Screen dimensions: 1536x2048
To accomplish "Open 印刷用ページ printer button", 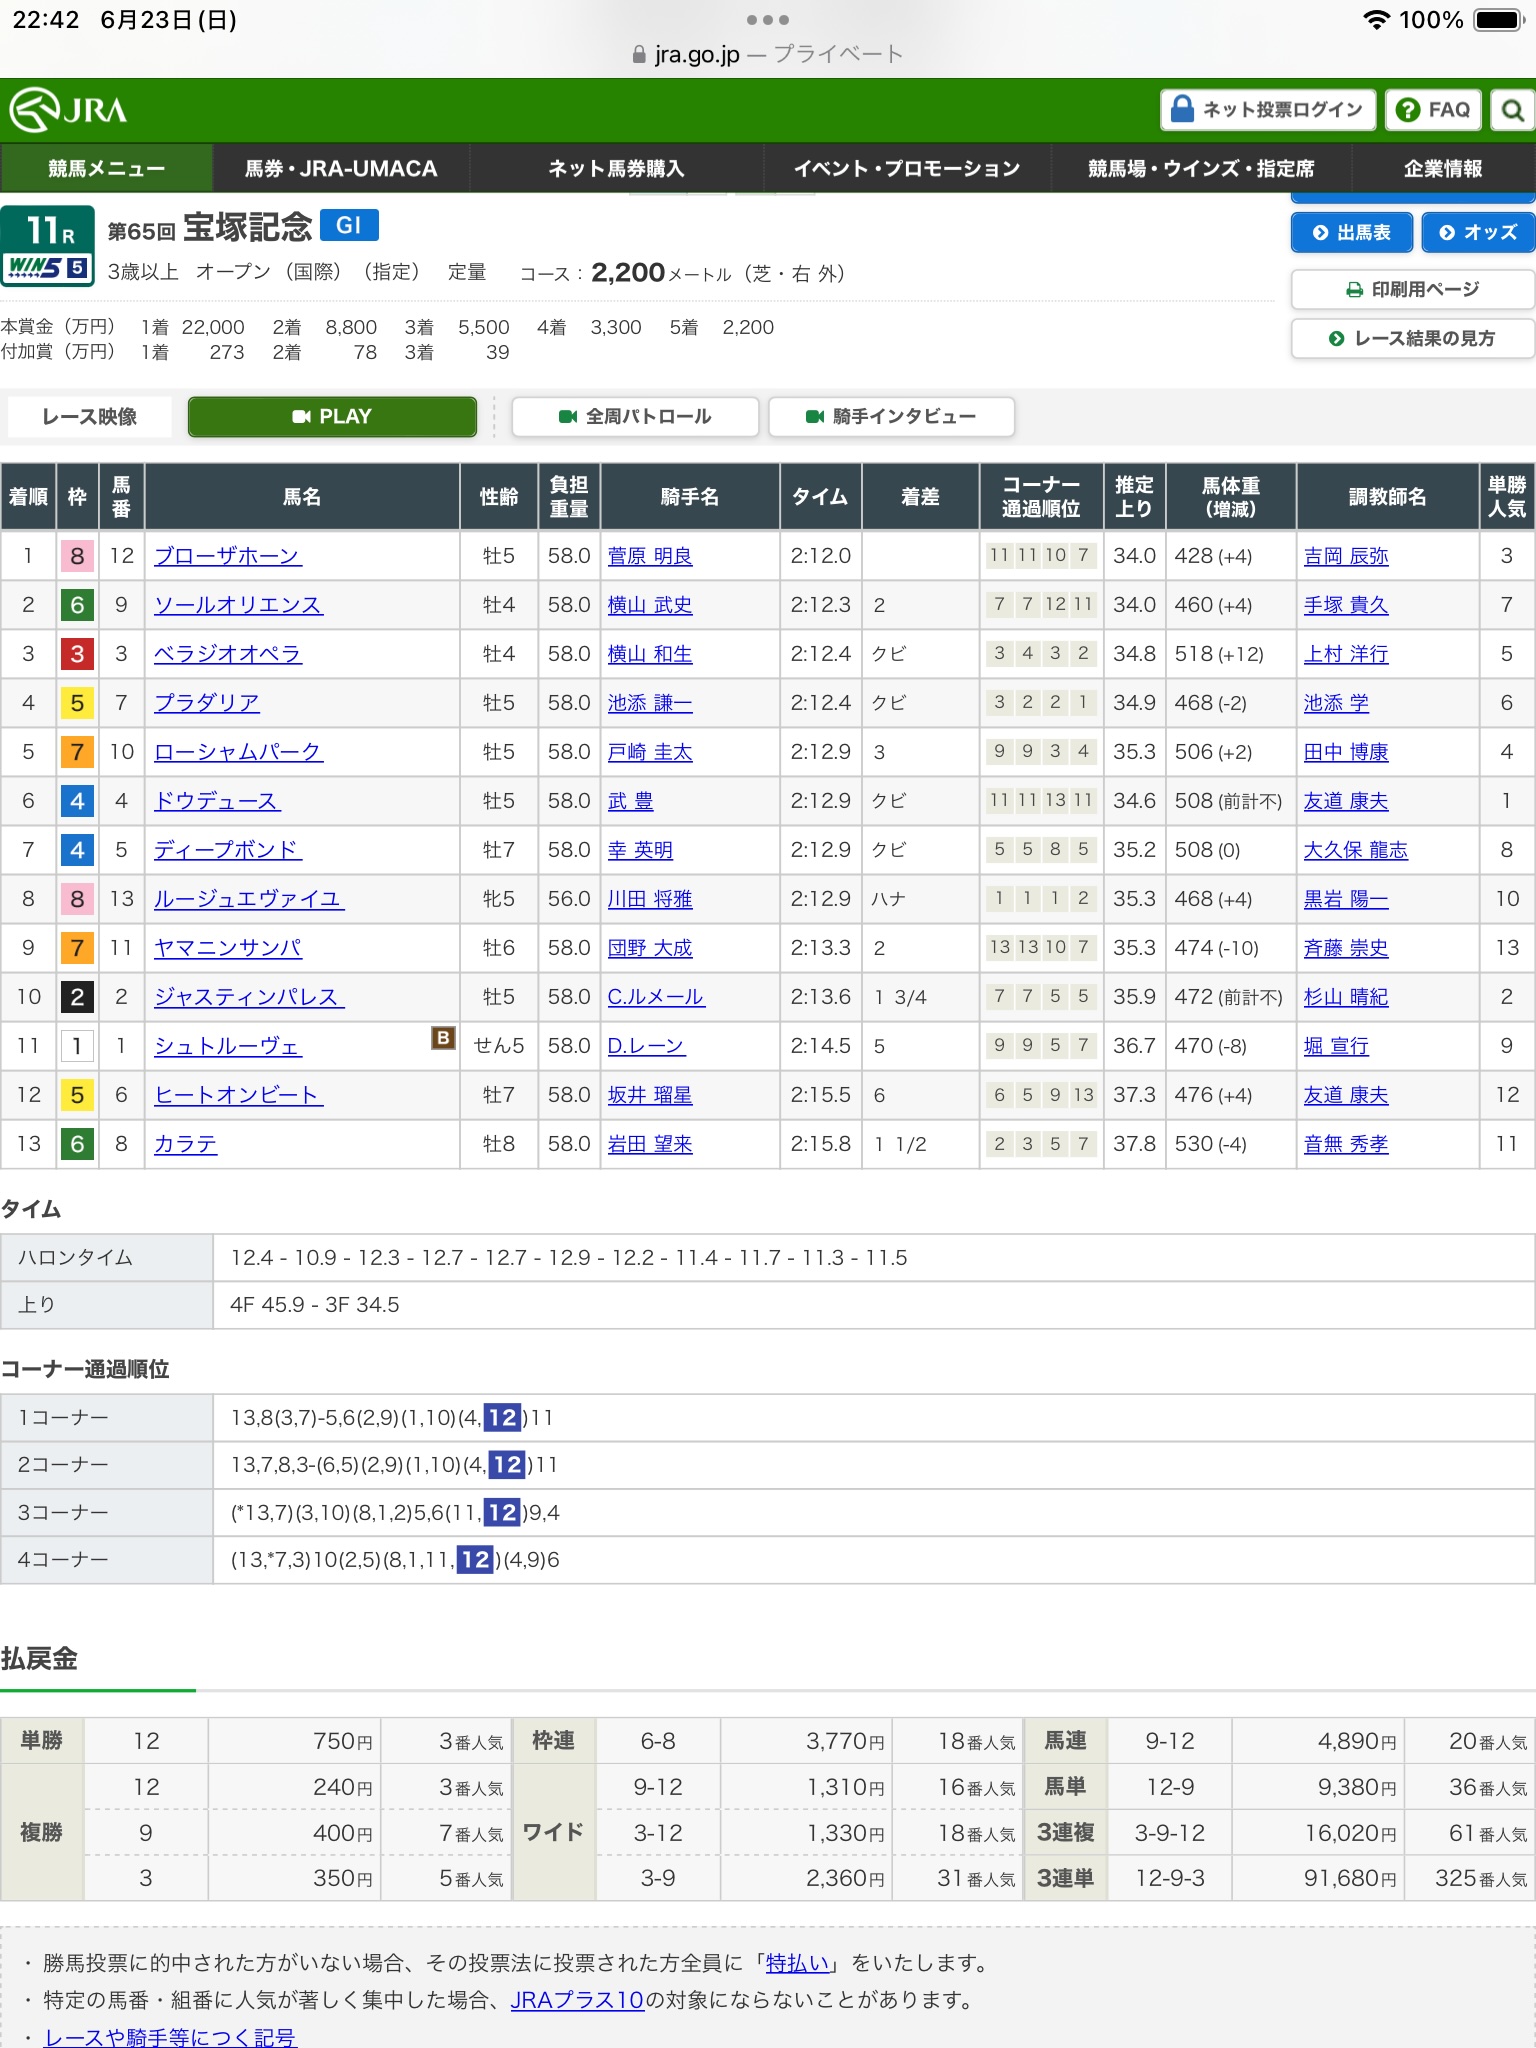I will 1412,289.
